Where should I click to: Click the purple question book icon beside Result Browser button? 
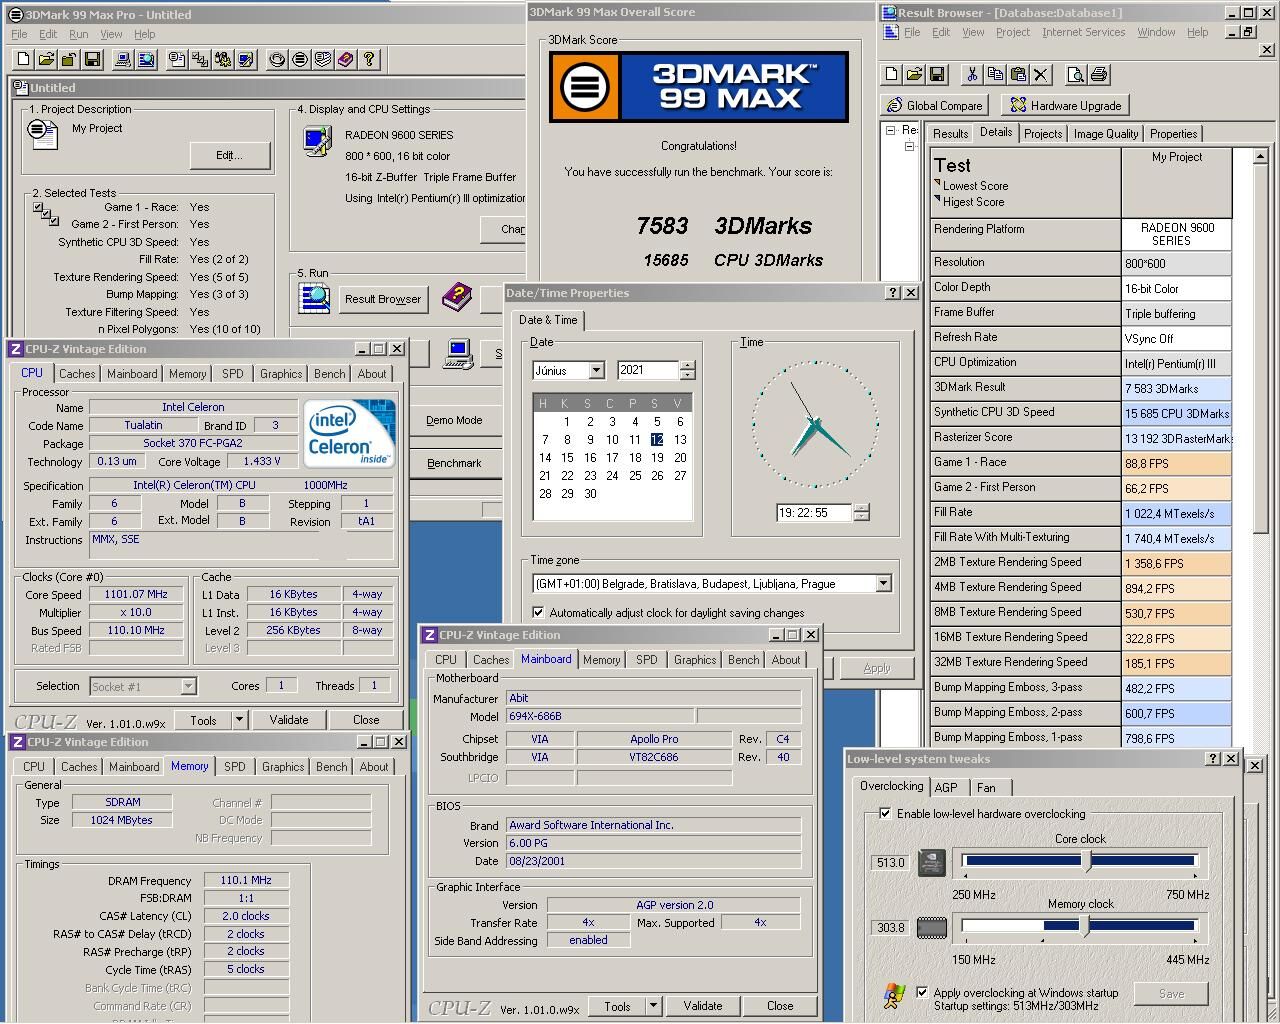(x=457, y=296)
